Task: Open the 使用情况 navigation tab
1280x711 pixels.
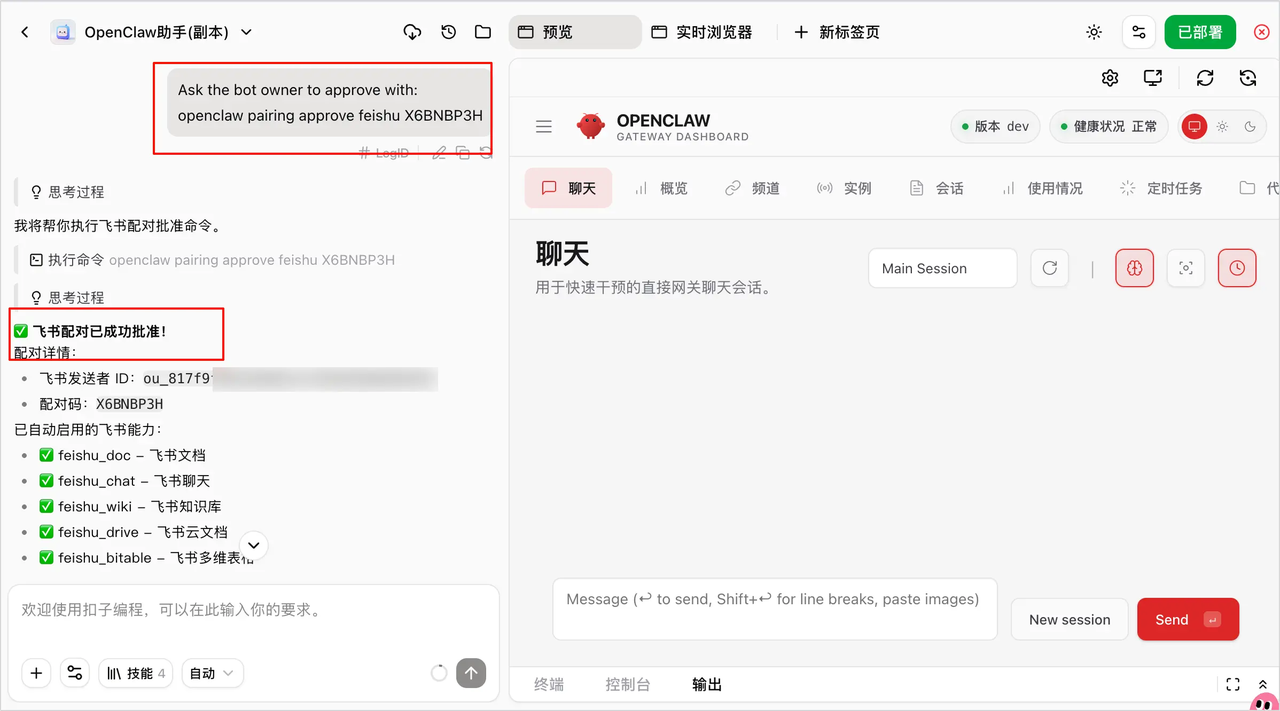Action: tap(1043, 188)
